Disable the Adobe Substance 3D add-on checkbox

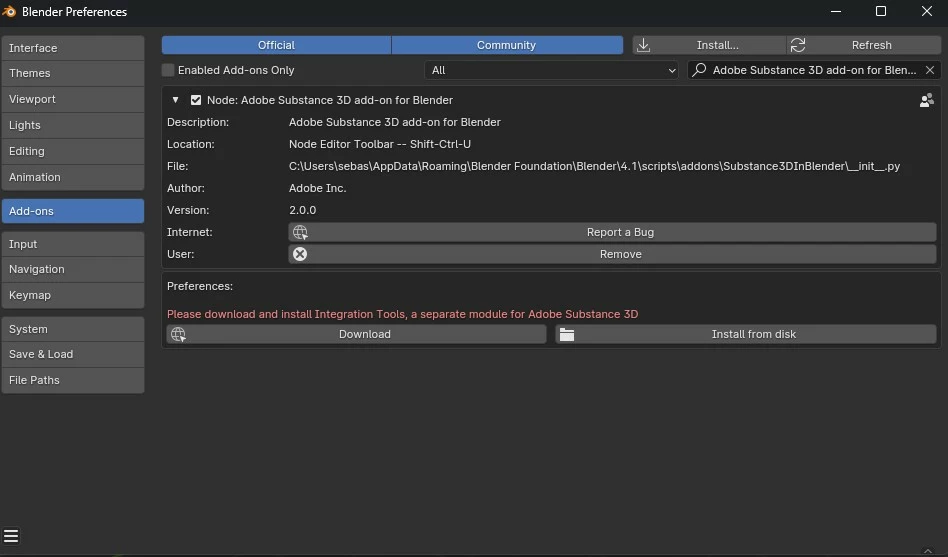tap(196, 100)
